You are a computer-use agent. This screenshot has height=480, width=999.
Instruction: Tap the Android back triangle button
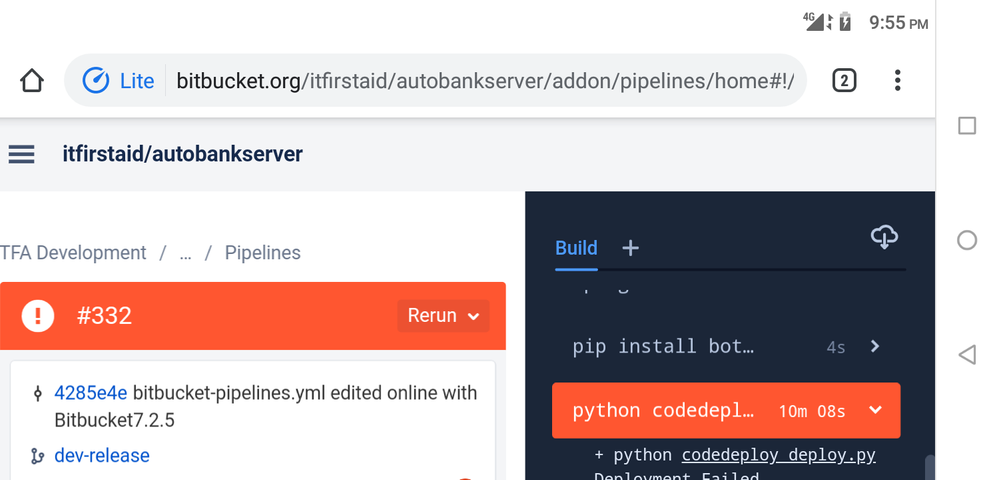pos(967,354)
